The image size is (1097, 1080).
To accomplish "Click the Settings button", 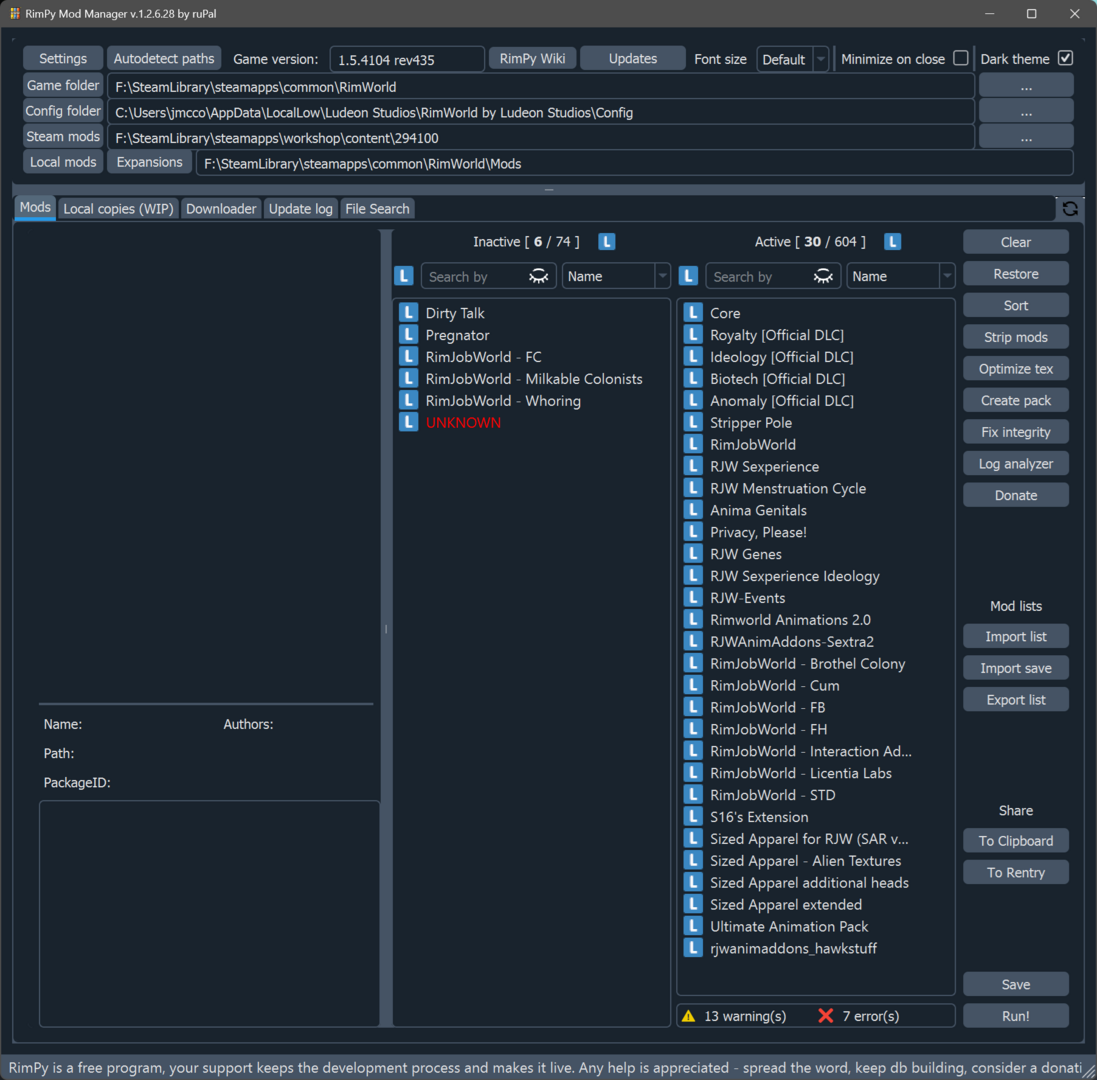I will pos(63,58).
